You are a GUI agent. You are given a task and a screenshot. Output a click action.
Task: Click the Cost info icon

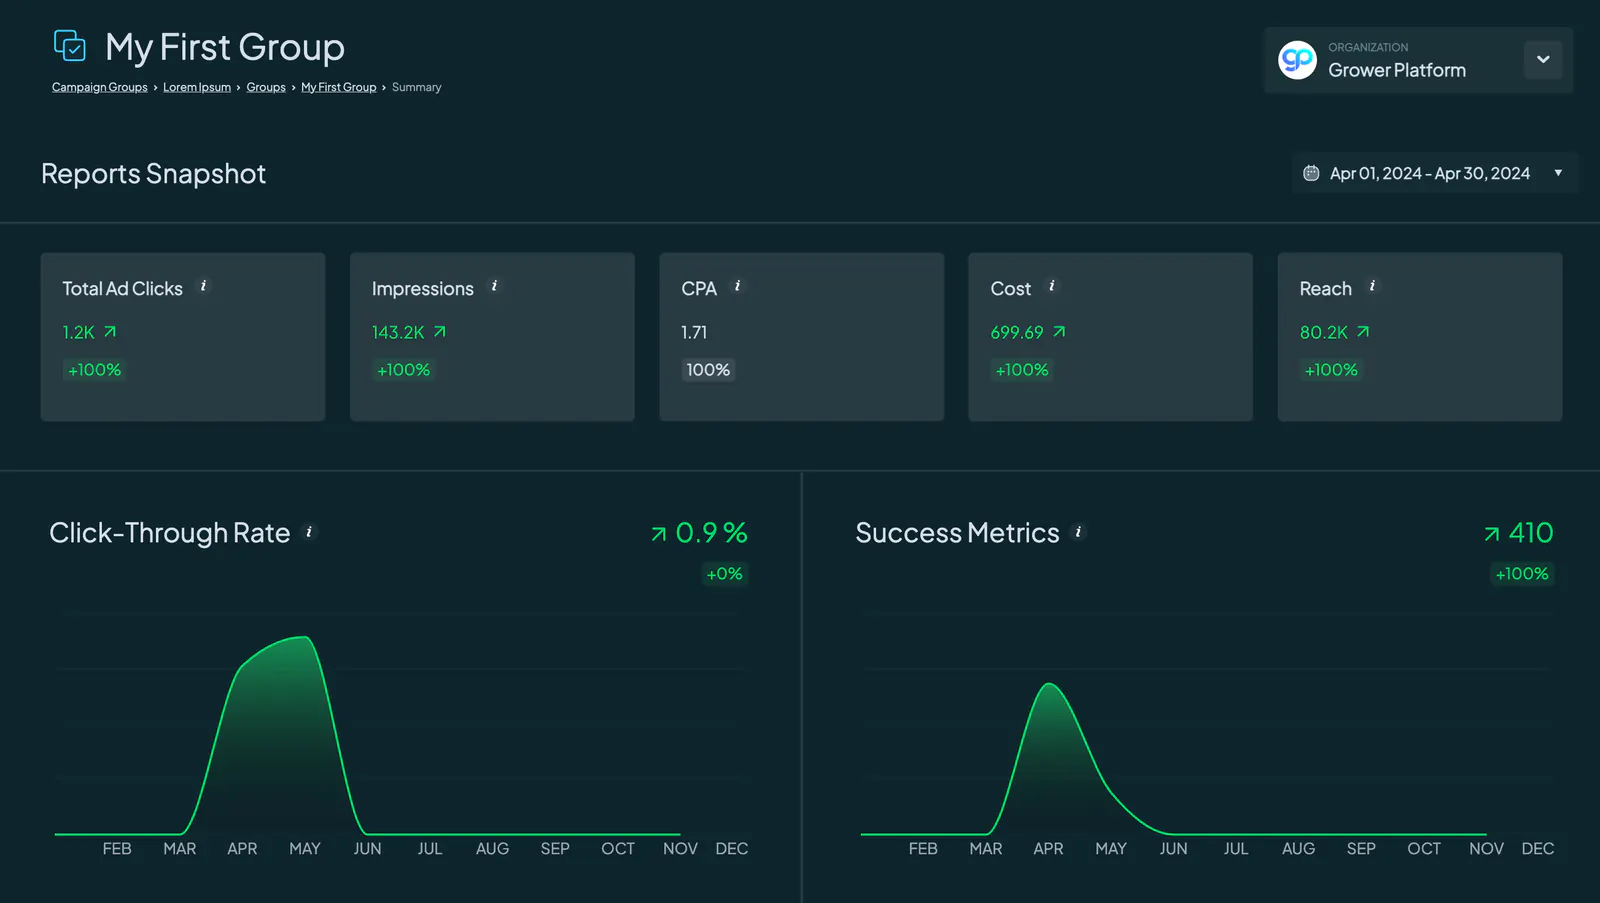[x=1052, y=286]
